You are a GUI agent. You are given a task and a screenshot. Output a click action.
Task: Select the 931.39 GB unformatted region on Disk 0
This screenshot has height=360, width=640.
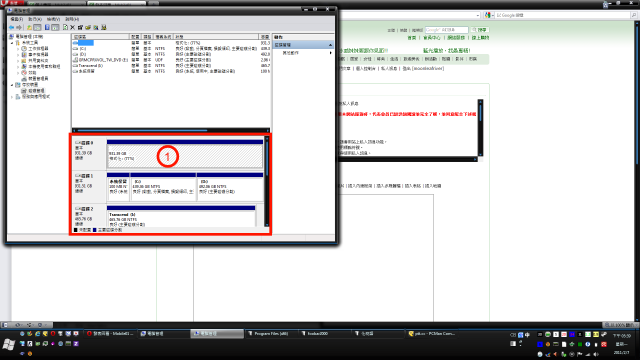point(185,153)
